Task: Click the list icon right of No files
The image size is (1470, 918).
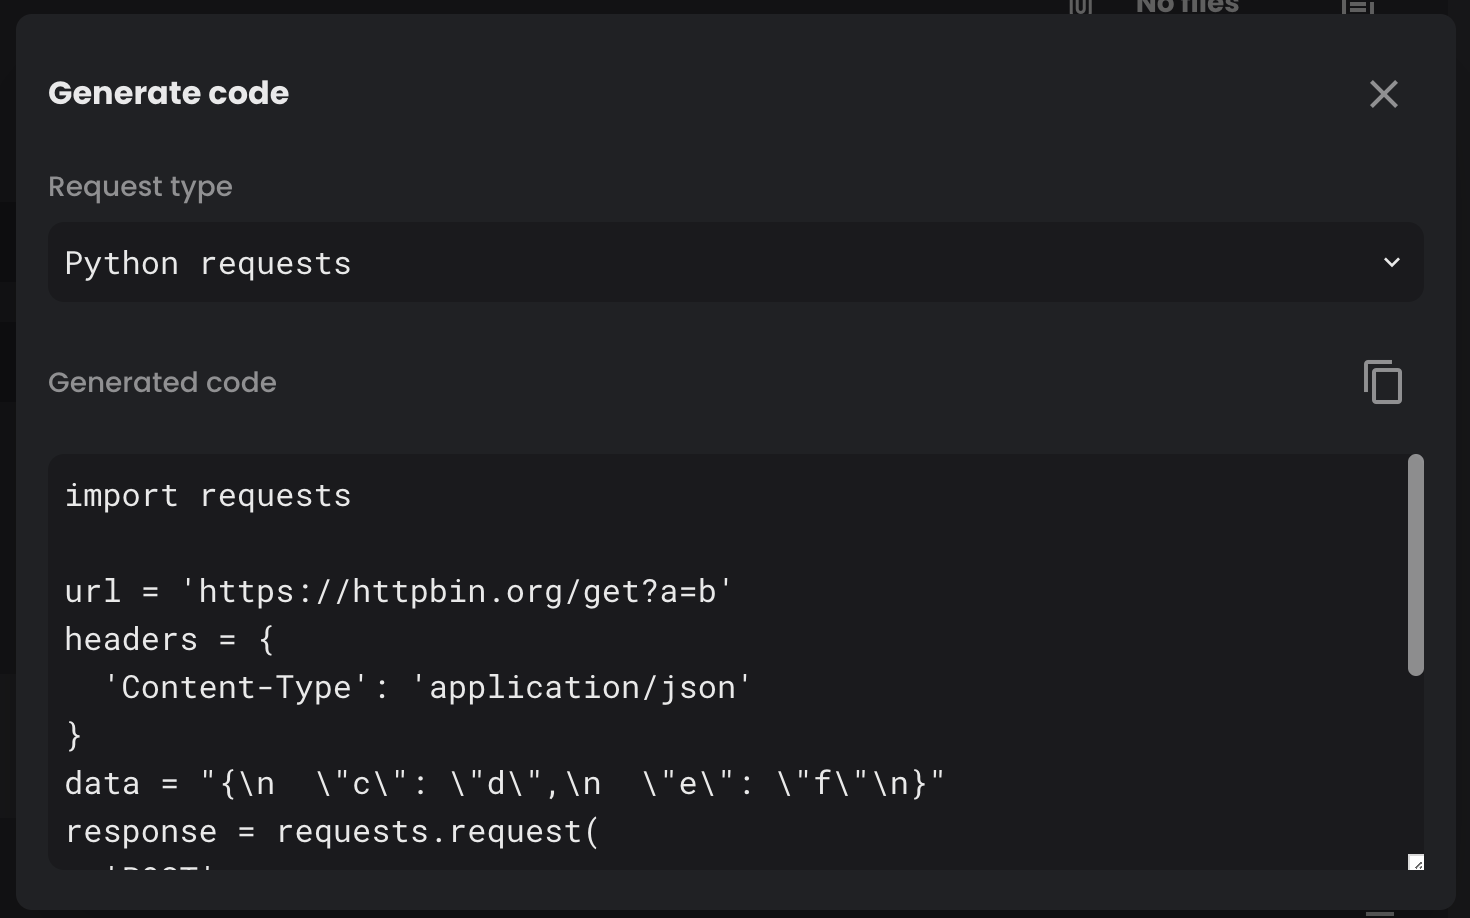Action: [1357, 7]
